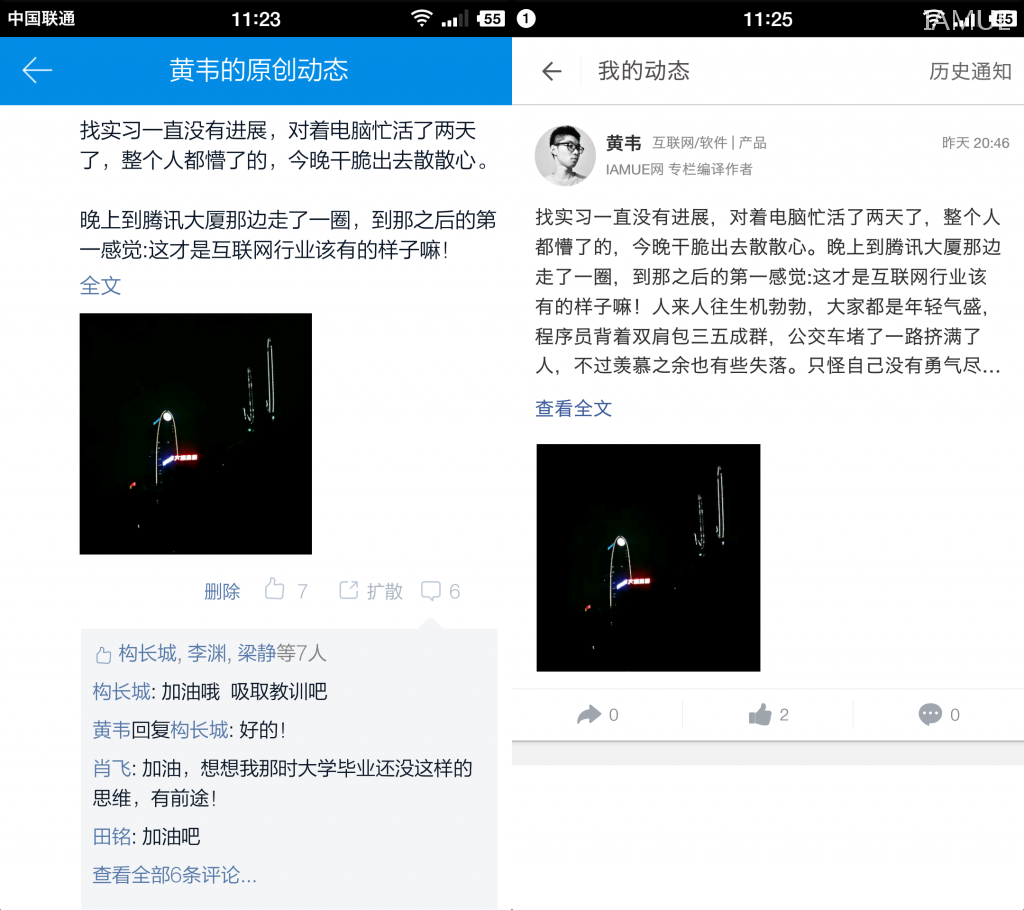The image size is (1024, 910).
Task: Tap the round comment bubble showing 0
Action: pos(930,714)
